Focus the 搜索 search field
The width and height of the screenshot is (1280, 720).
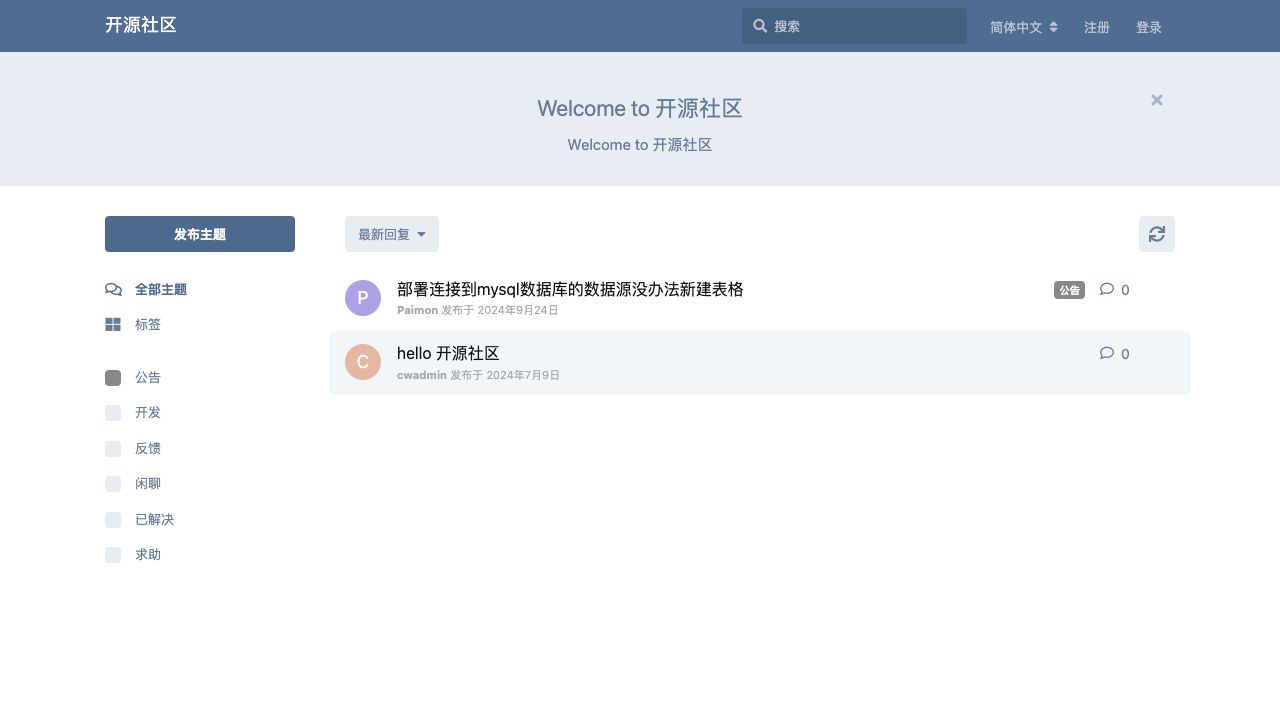(865, 26)
